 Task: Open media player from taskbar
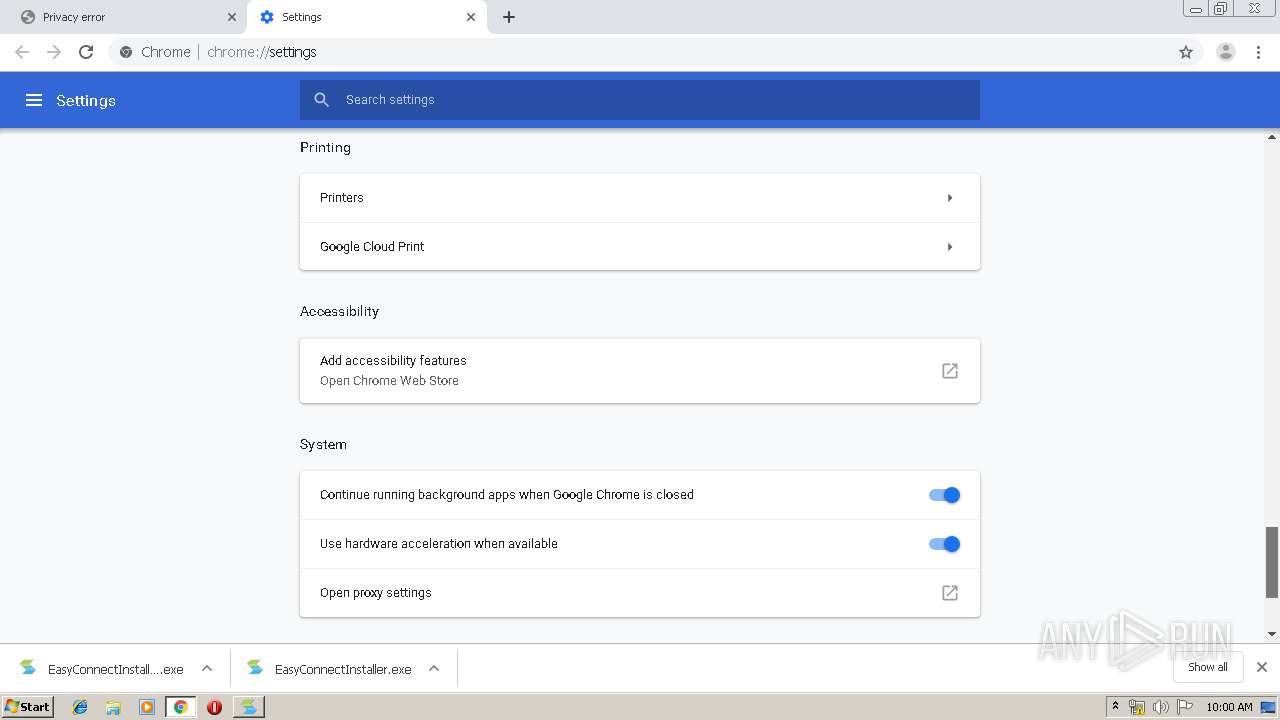tap(147, 707)
